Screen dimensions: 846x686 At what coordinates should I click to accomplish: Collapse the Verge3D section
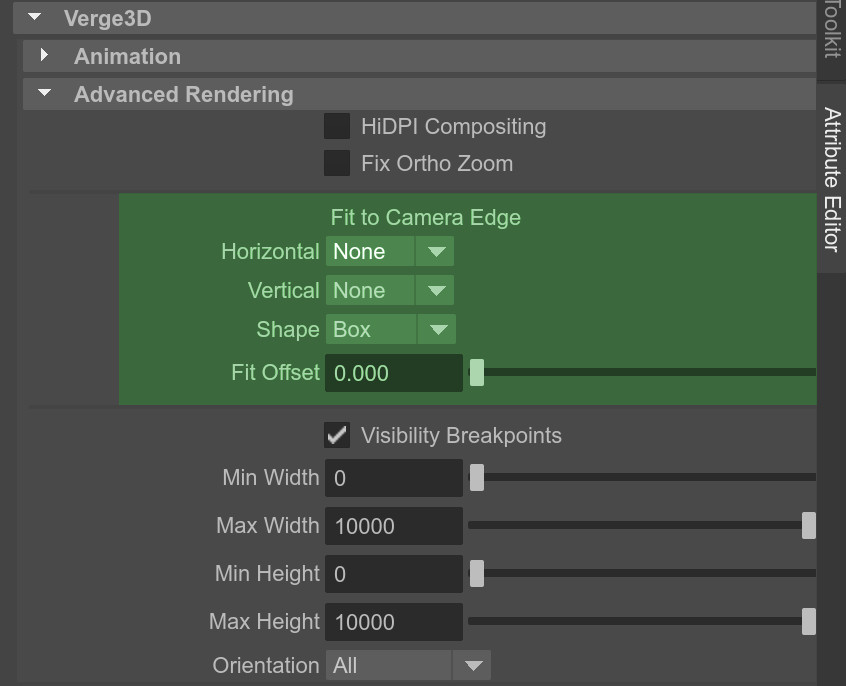[x=35, y=17]
